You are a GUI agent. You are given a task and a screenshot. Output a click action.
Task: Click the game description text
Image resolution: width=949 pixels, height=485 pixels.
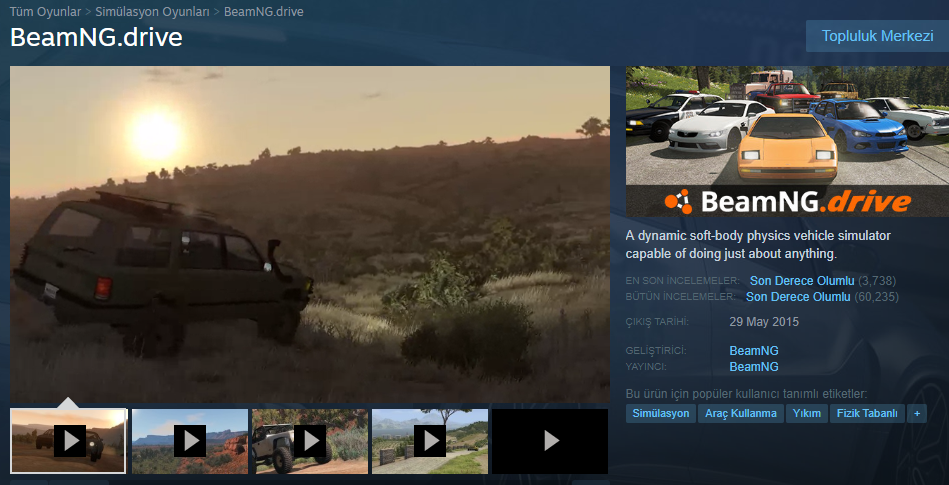tap(758, 245)
